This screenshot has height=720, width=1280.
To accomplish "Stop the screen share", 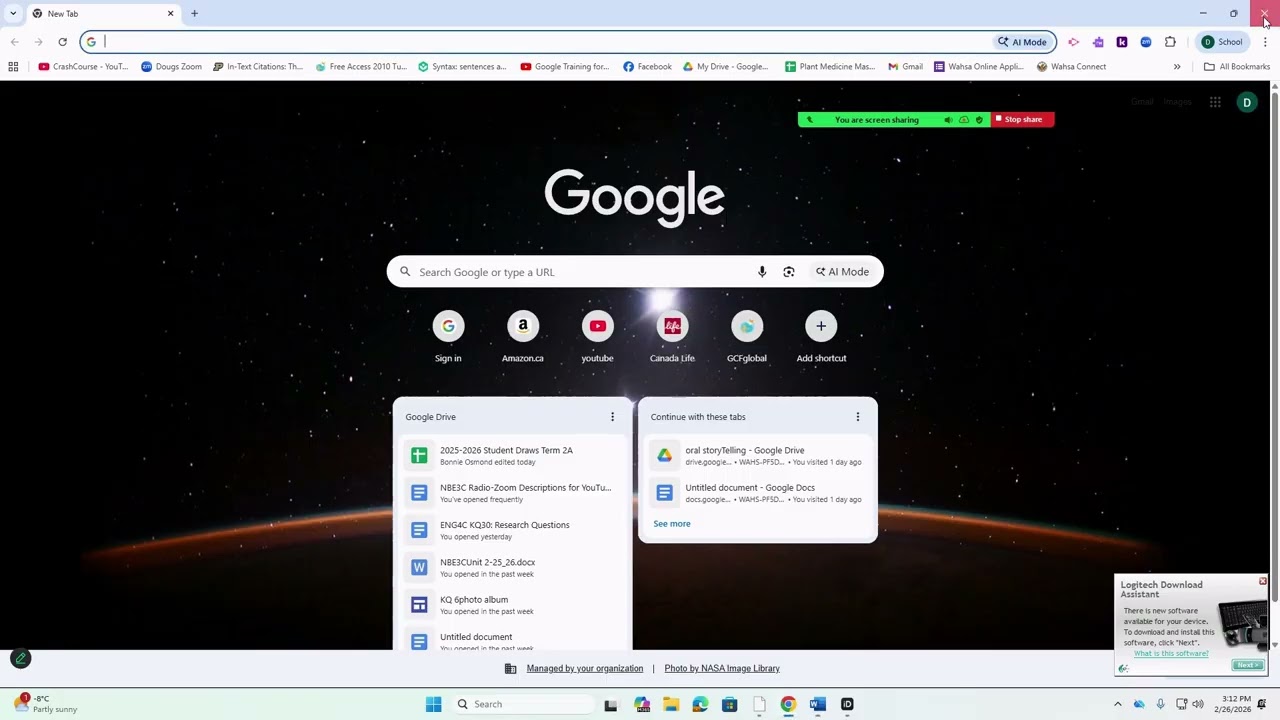I will (x=1022, y=119).
